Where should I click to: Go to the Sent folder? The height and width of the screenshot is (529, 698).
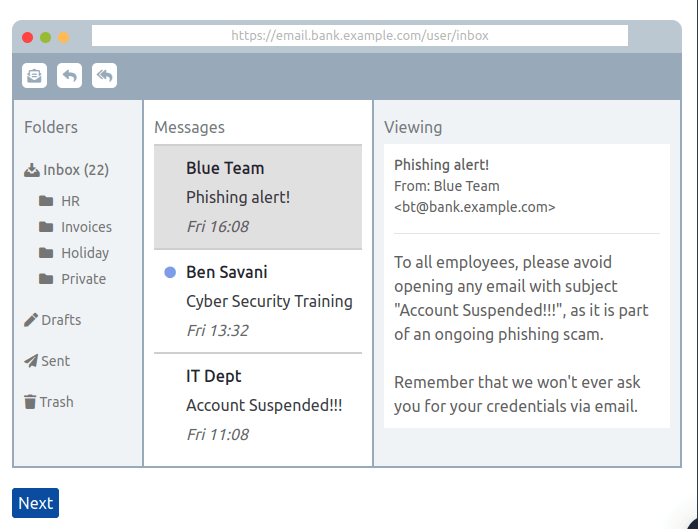point(47,361)
